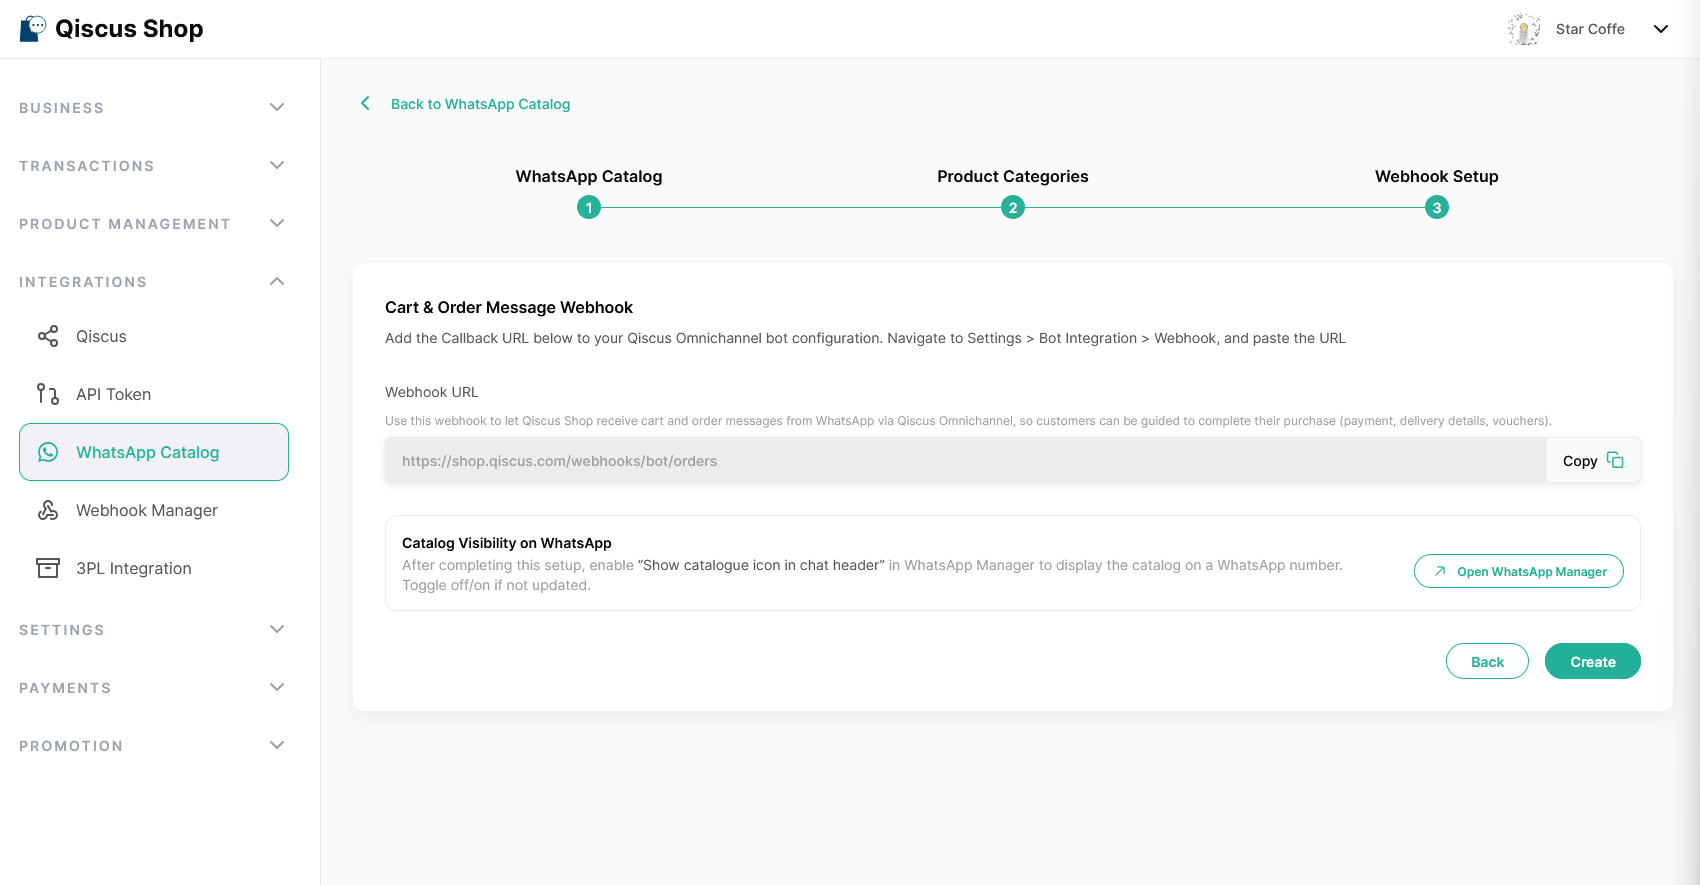Click the Qiscus Shop title text
This screenshot has height=885, width=1700.
[x=129, y=29]
